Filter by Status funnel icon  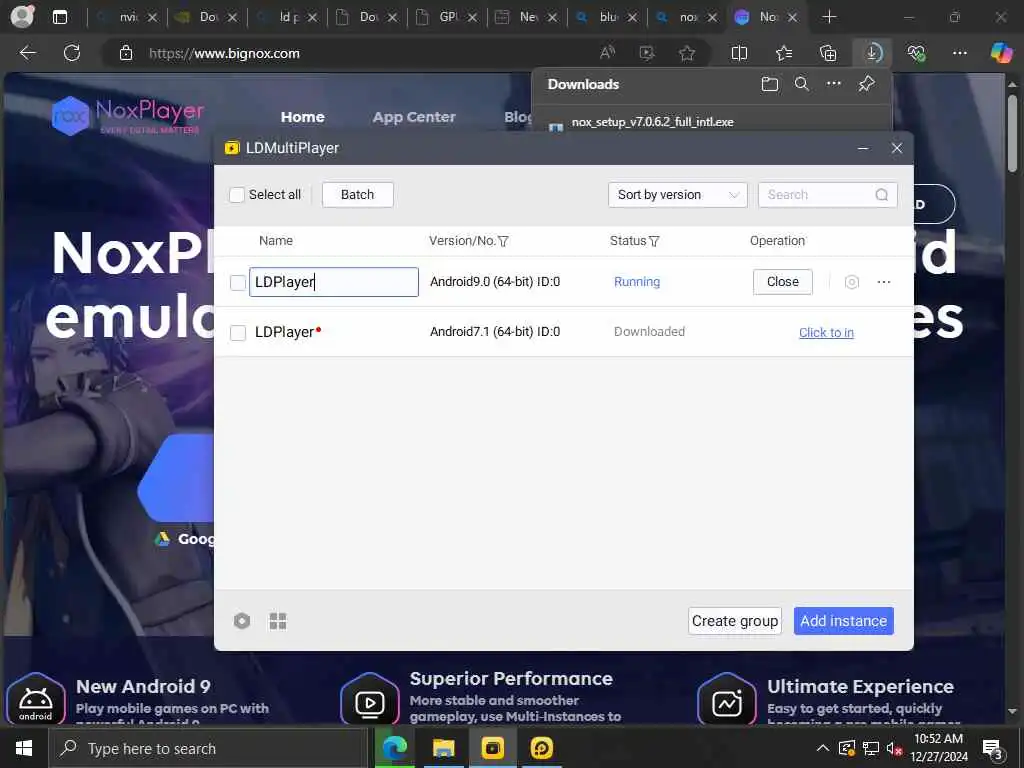(x=654, y=241)
